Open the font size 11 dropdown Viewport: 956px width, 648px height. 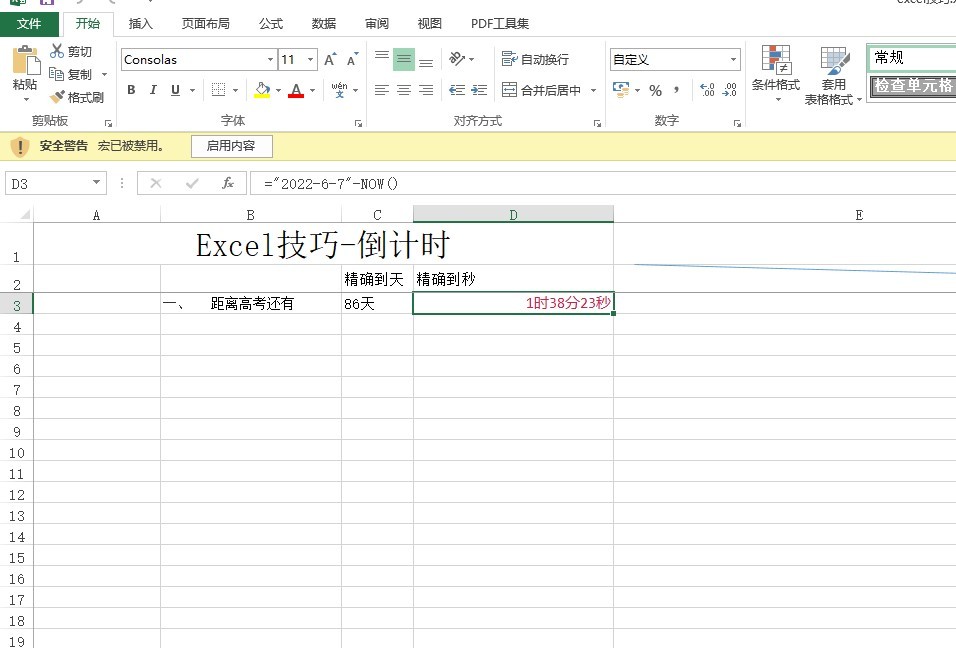[x=310, y=60]
